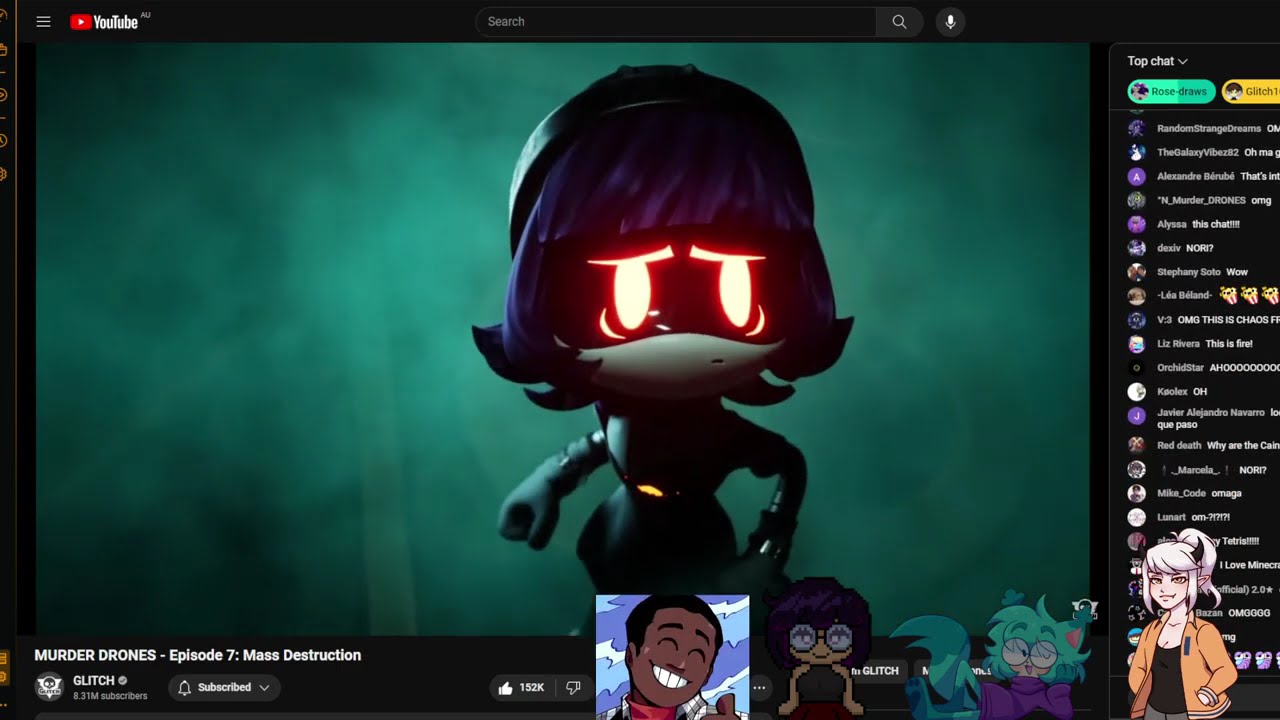
Task: Click Alexandre Bérubé's purple A avatar
Action: click(1136, 176)
